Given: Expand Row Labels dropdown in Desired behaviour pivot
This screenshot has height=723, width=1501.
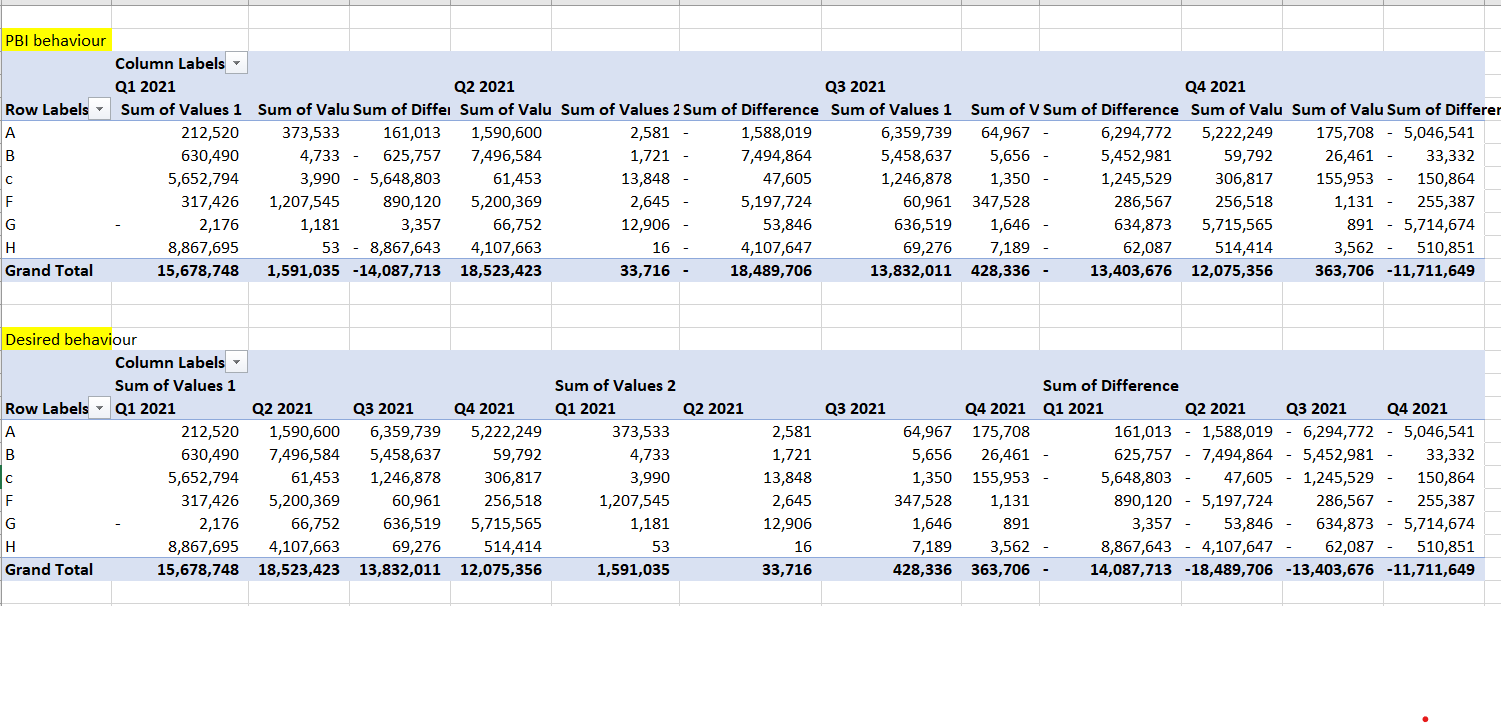Looking at the screenshot, I should click(100, 408).
